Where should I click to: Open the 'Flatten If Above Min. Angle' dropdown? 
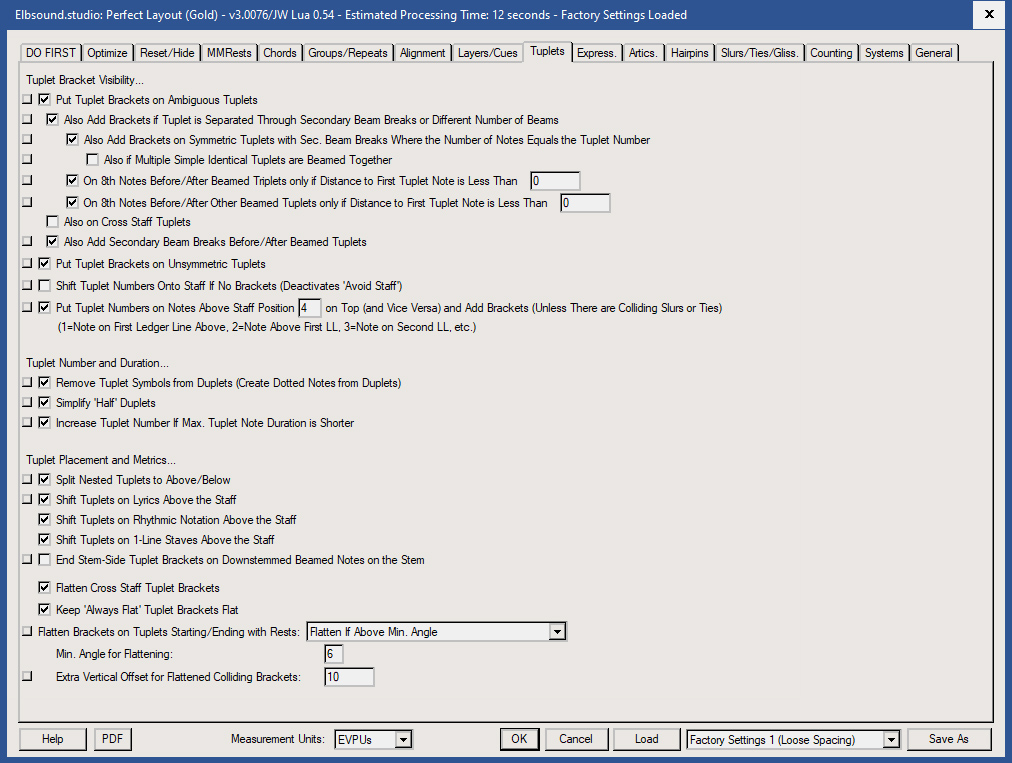coord(557,631)
